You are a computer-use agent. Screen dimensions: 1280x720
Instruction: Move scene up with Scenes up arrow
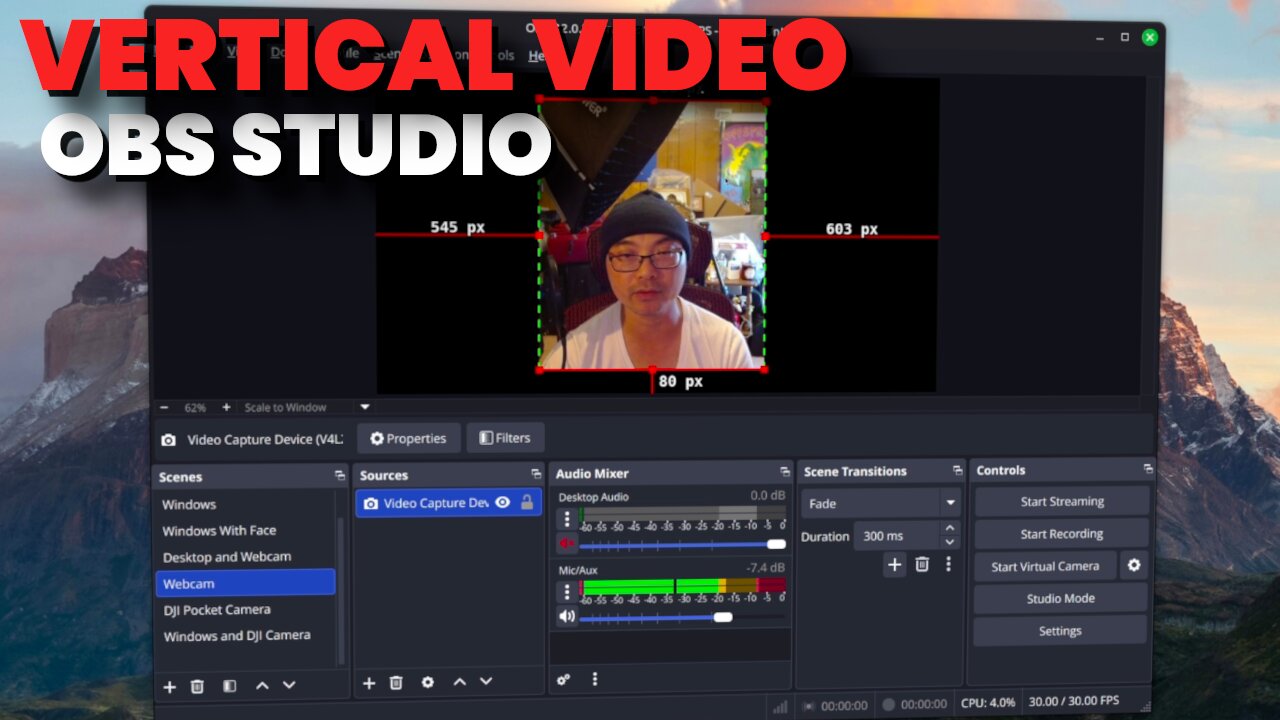(262, 685)
